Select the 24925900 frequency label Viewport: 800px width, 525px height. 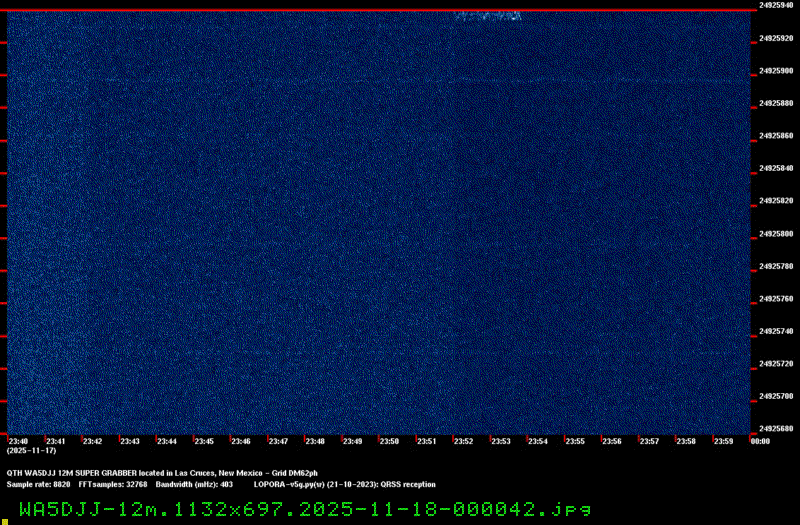point(776,70)
